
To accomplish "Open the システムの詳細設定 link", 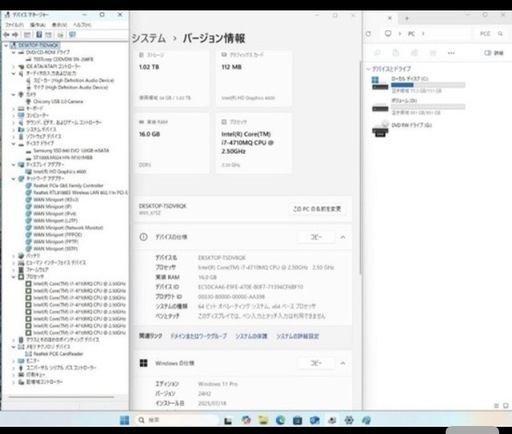I will click(297, 336).
